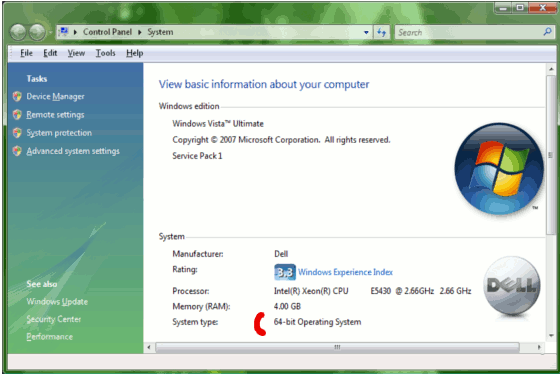The height and width of the screenshot is (374, 560).
Task: Click Control Panel in breadcrumb path
Action: point(108,32)
